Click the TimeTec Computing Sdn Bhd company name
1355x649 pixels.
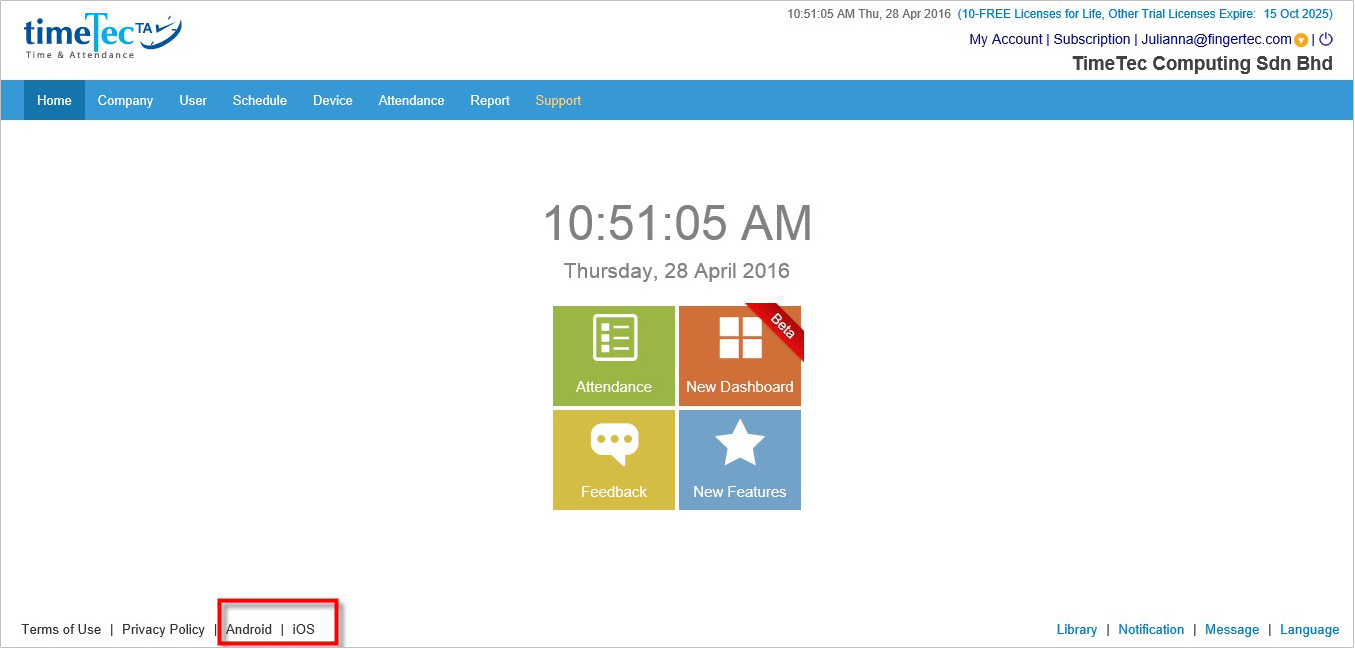(1202, 63)
